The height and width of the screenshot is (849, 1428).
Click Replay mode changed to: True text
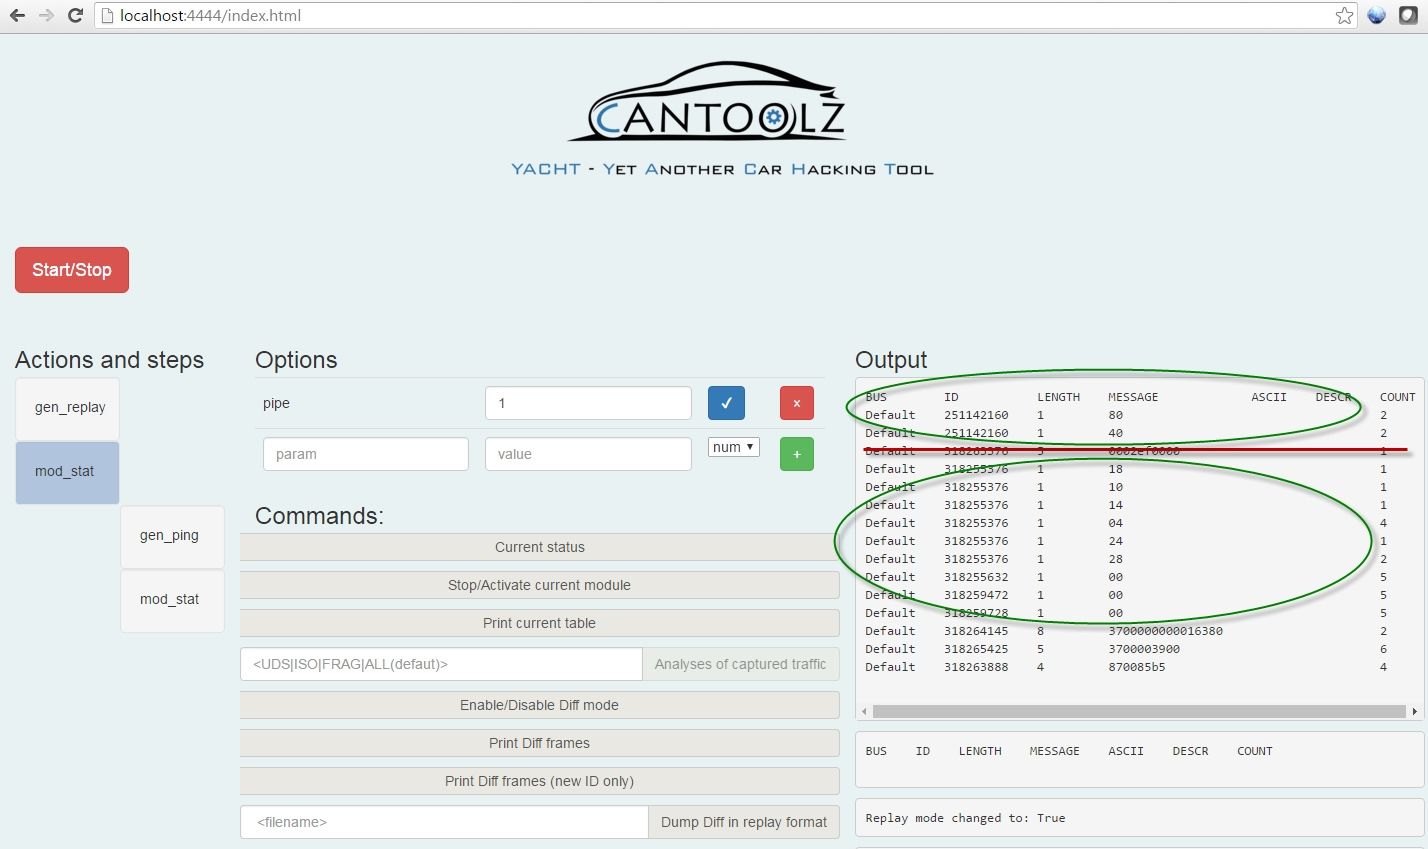coord(965,818)
